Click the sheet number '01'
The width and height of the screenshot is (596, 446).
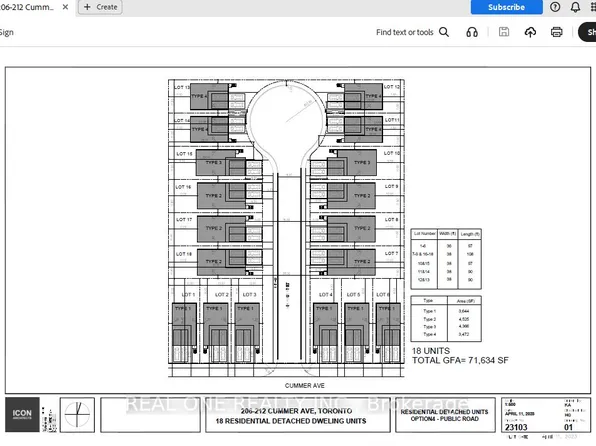(568, 427)
